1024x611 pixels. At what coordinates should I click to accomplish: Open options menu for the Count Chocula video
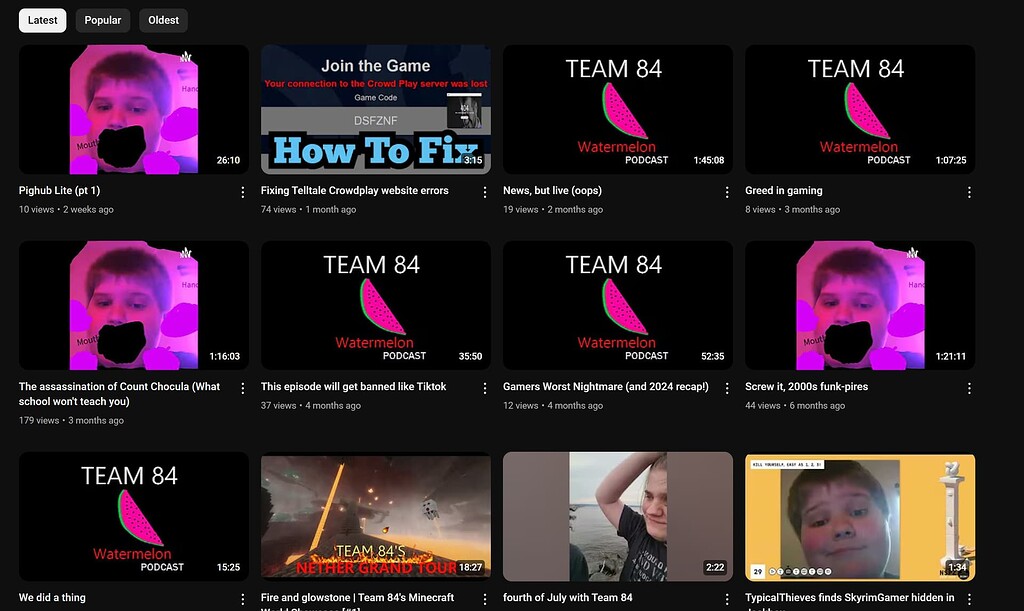pos(242,388)
